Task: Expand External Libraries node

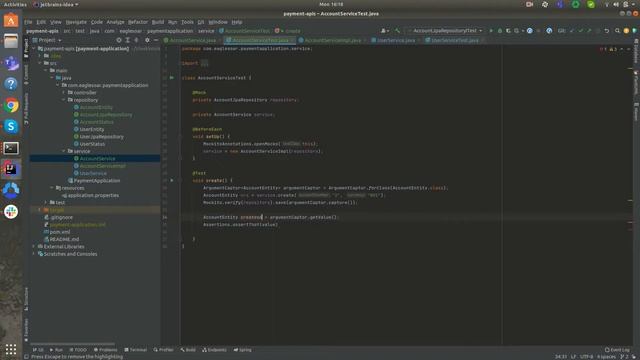Action: [34, 247]
